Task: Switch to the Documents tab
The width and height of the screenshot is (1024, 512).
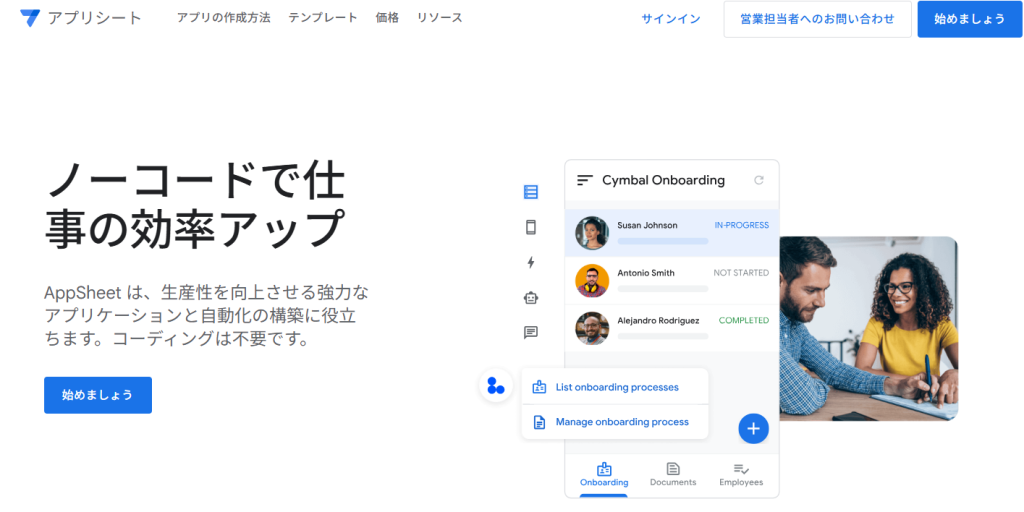Action: [x=672, y=474]
